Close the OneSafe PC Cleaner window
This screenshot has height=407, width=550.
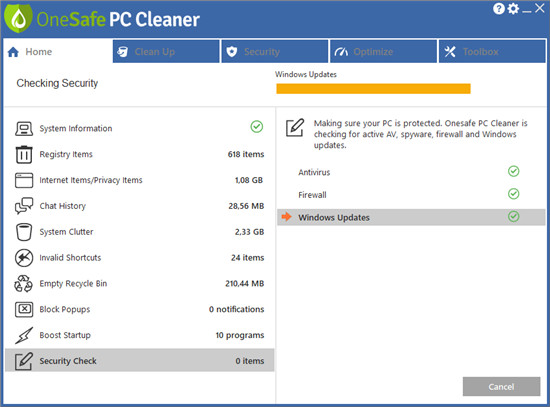pyautogui.click(x=539, y=8)
